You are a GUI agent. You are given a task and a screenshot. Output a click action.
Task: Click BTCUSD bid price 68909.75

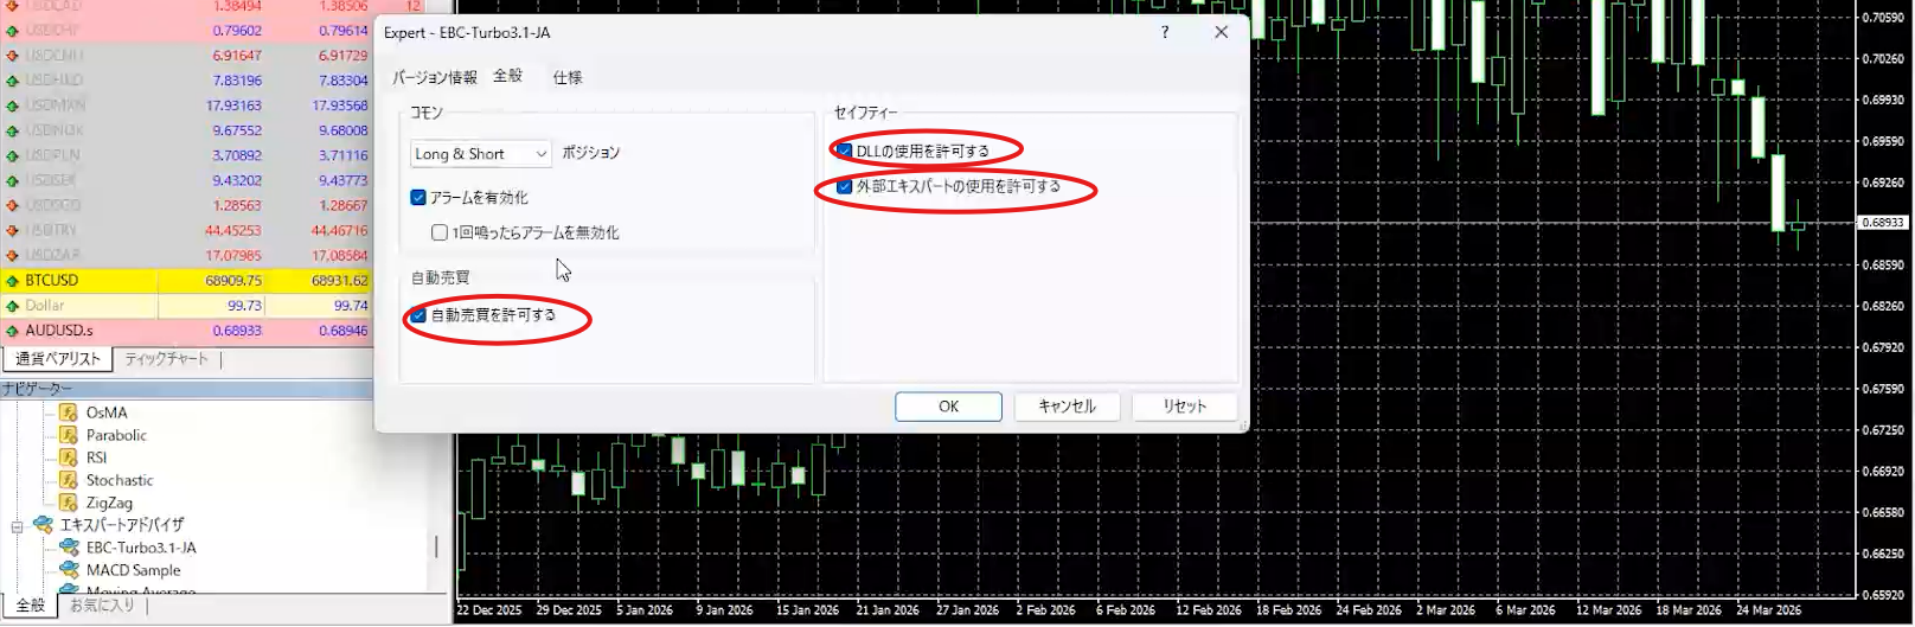point(233,281)
